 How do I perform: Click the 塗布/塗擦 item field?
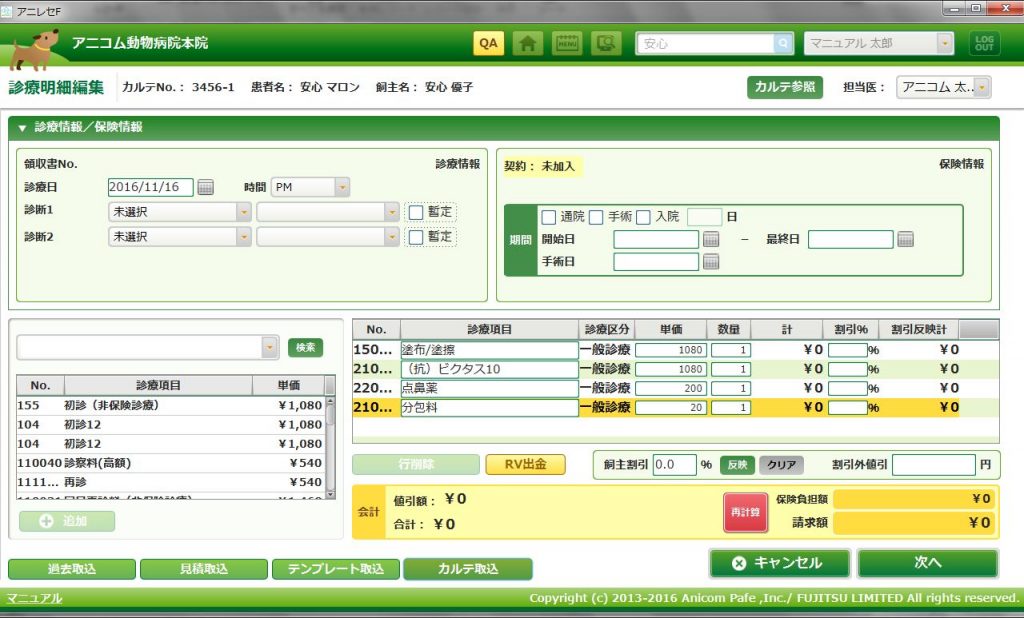pyautogui.click(x=490, y=350)
